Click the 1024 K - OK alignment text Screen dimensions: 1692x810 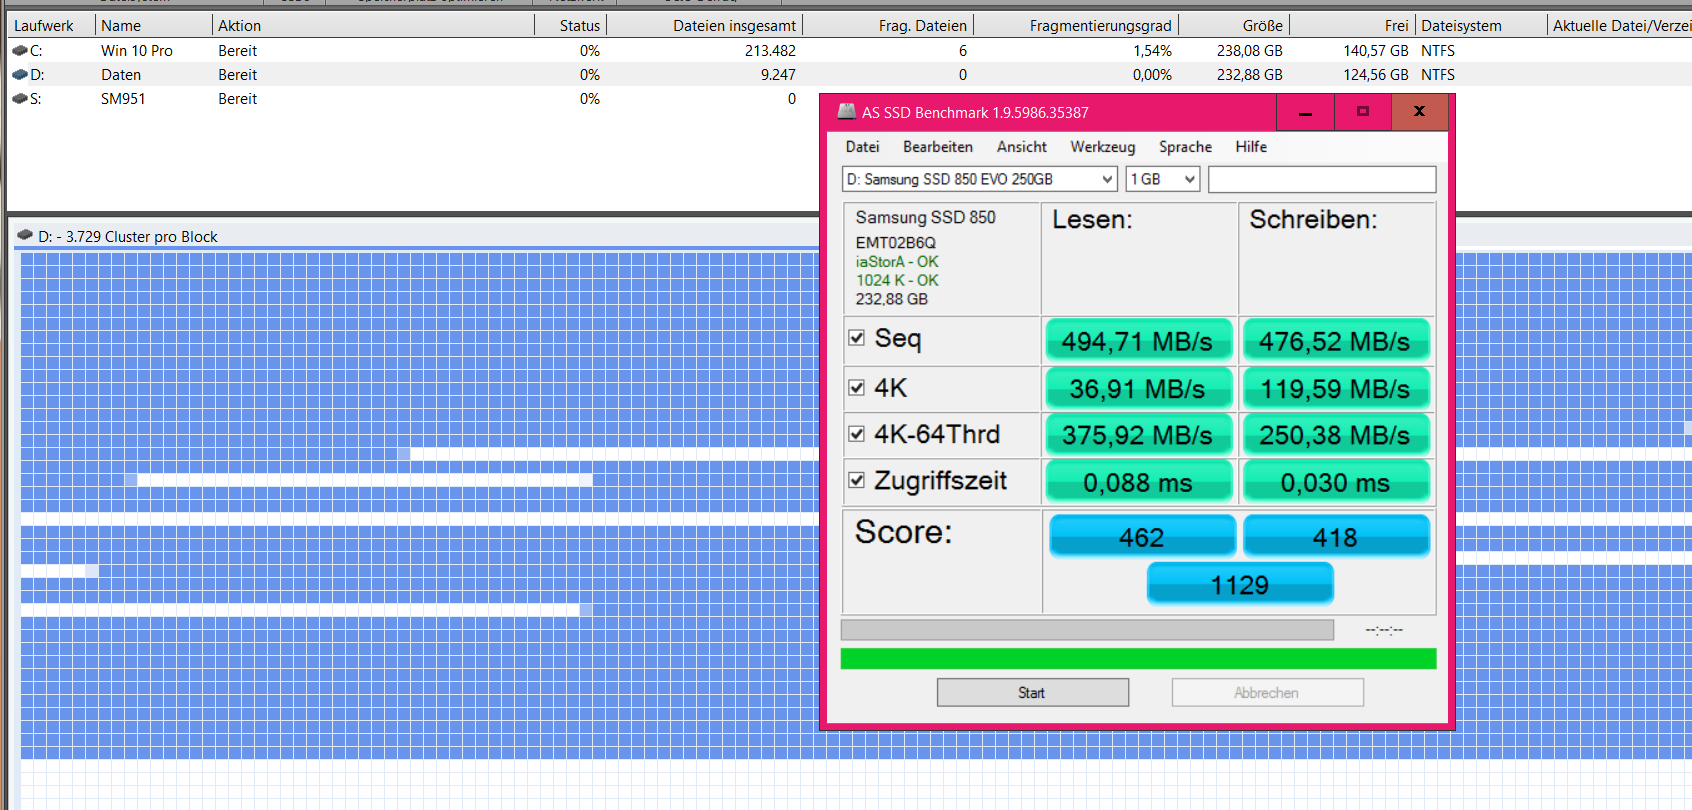click(896, 281)
